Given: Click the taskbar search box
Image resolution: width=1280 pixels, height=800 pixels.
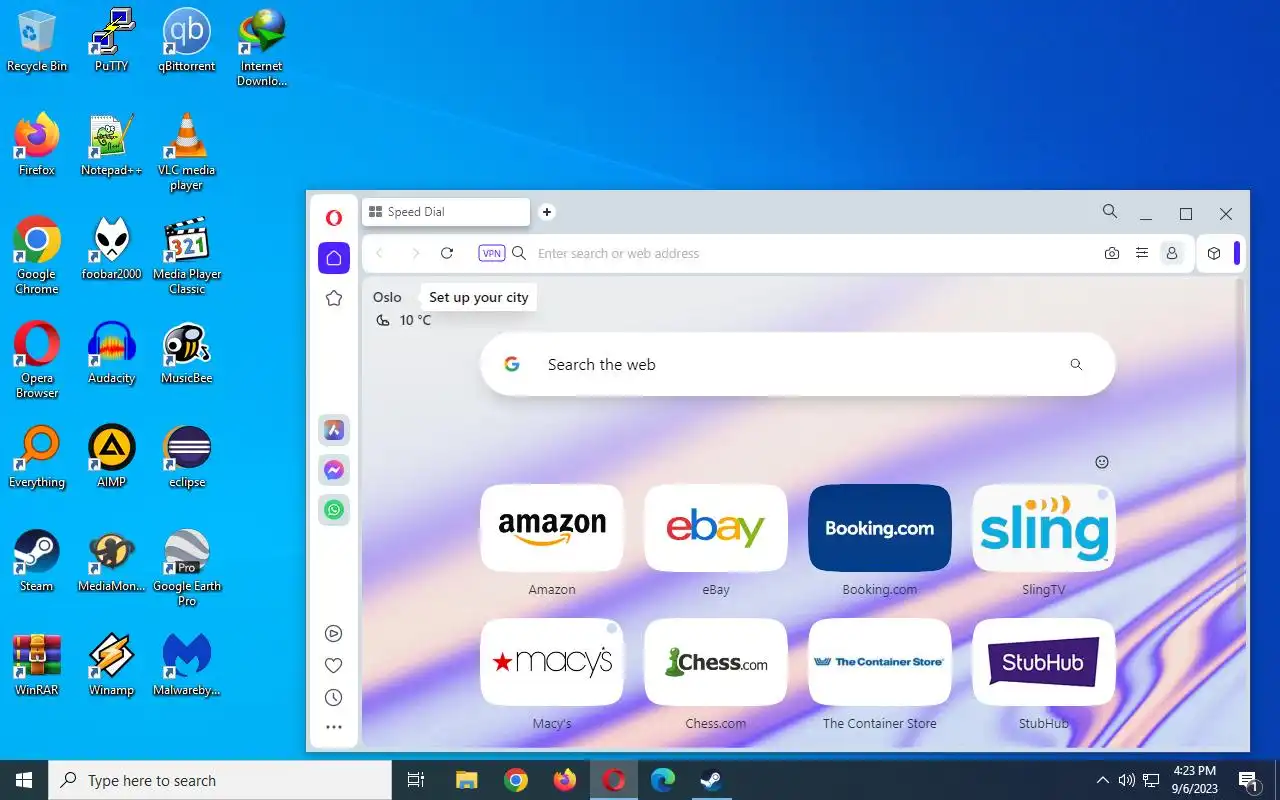Looking at the screenshot, I should [x=220, y=780].
